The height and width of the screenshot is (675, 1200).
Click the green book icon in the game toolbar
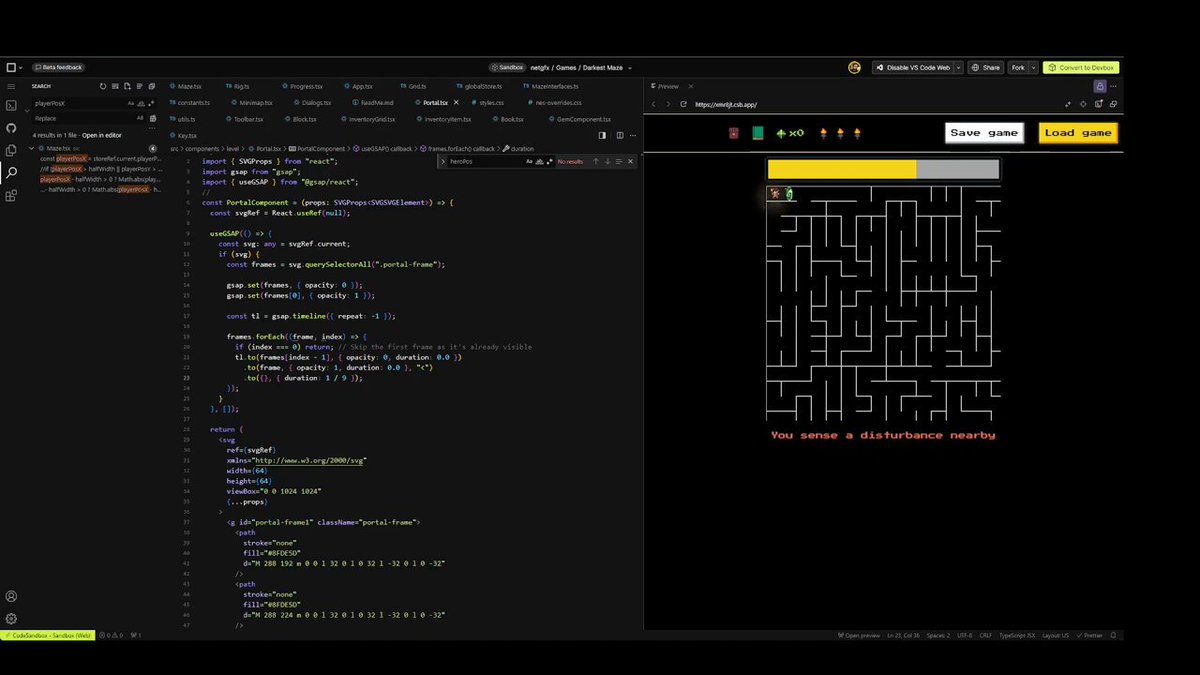pyautogui.click(x=758, y=133)
